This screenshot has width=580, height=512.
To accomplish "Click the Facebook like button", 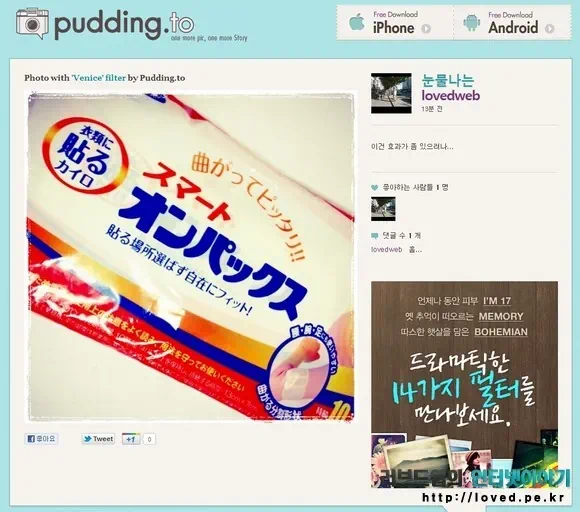I will tap(41, 439).
